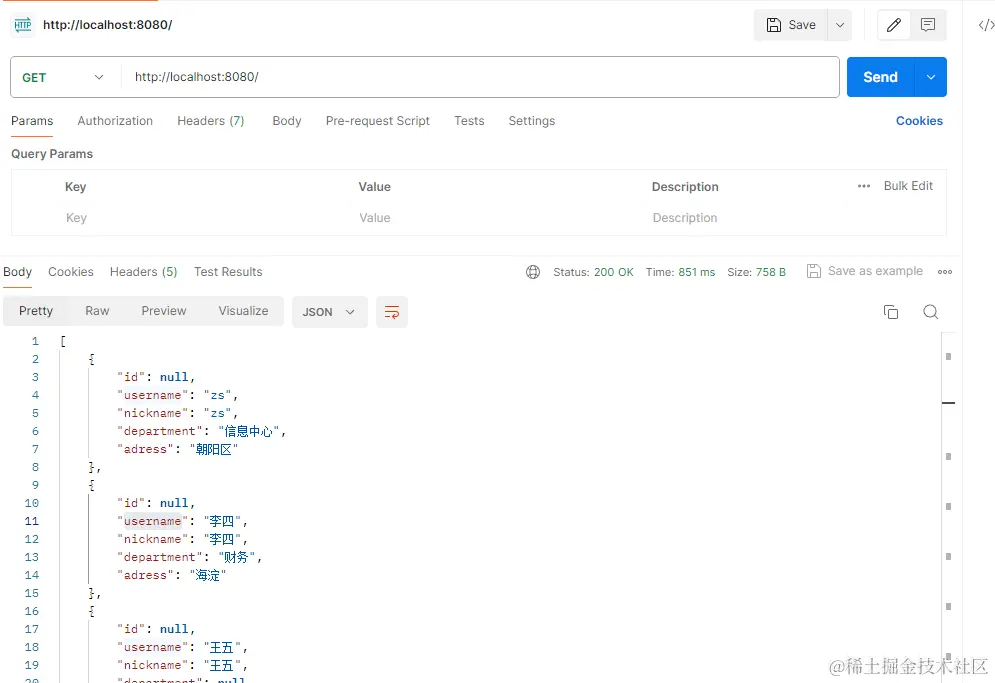Copy the response with the copy icon
Screen dimensions: 995x683
[891, 312]
